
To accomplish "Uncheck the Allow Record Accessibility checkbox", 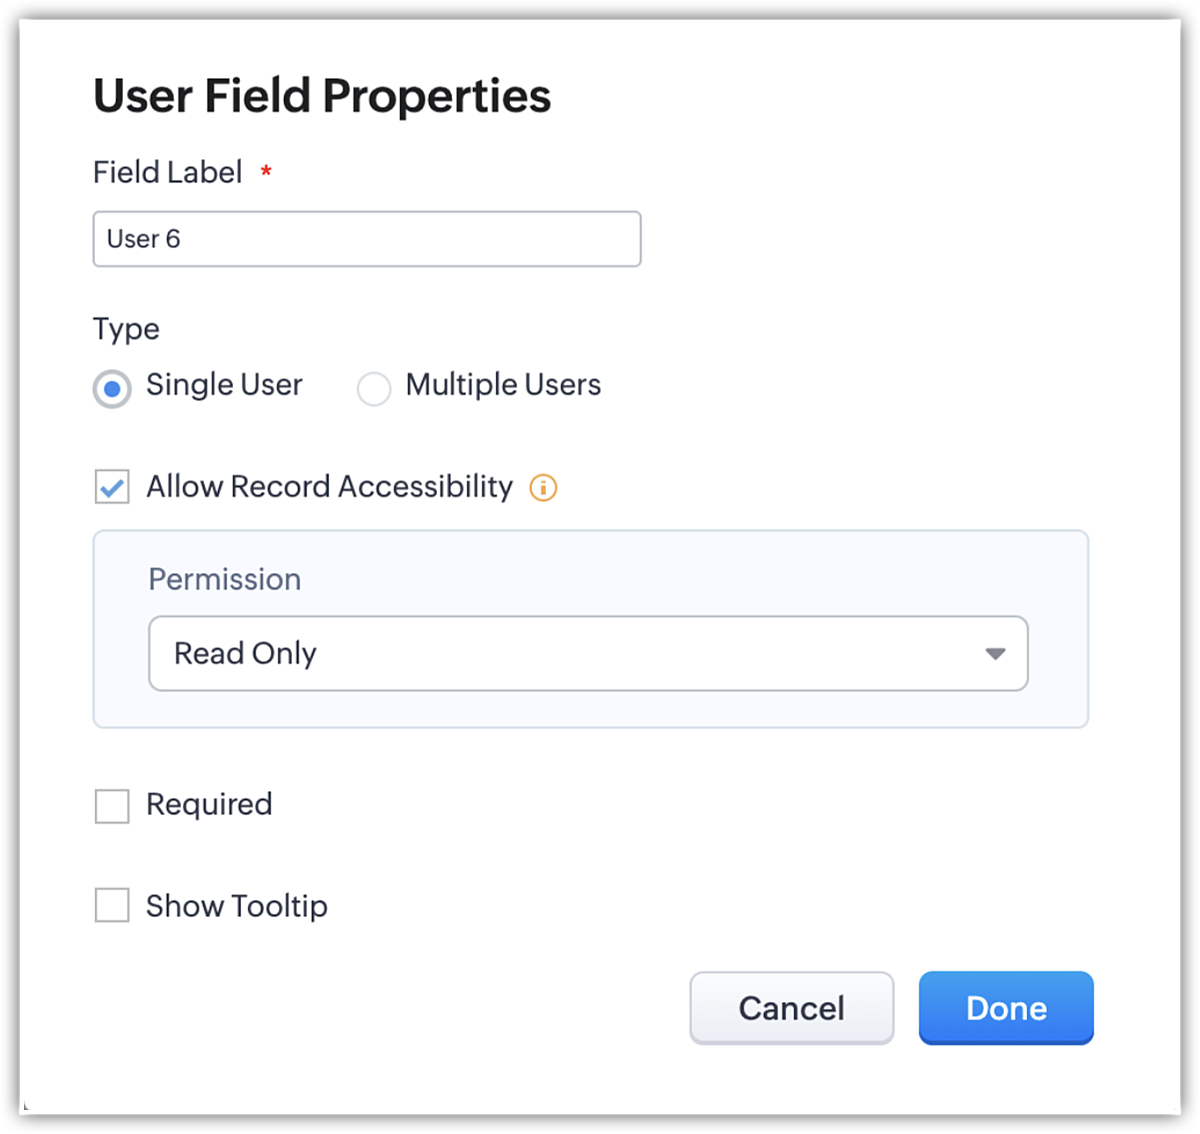I will (x=112, y=488).
